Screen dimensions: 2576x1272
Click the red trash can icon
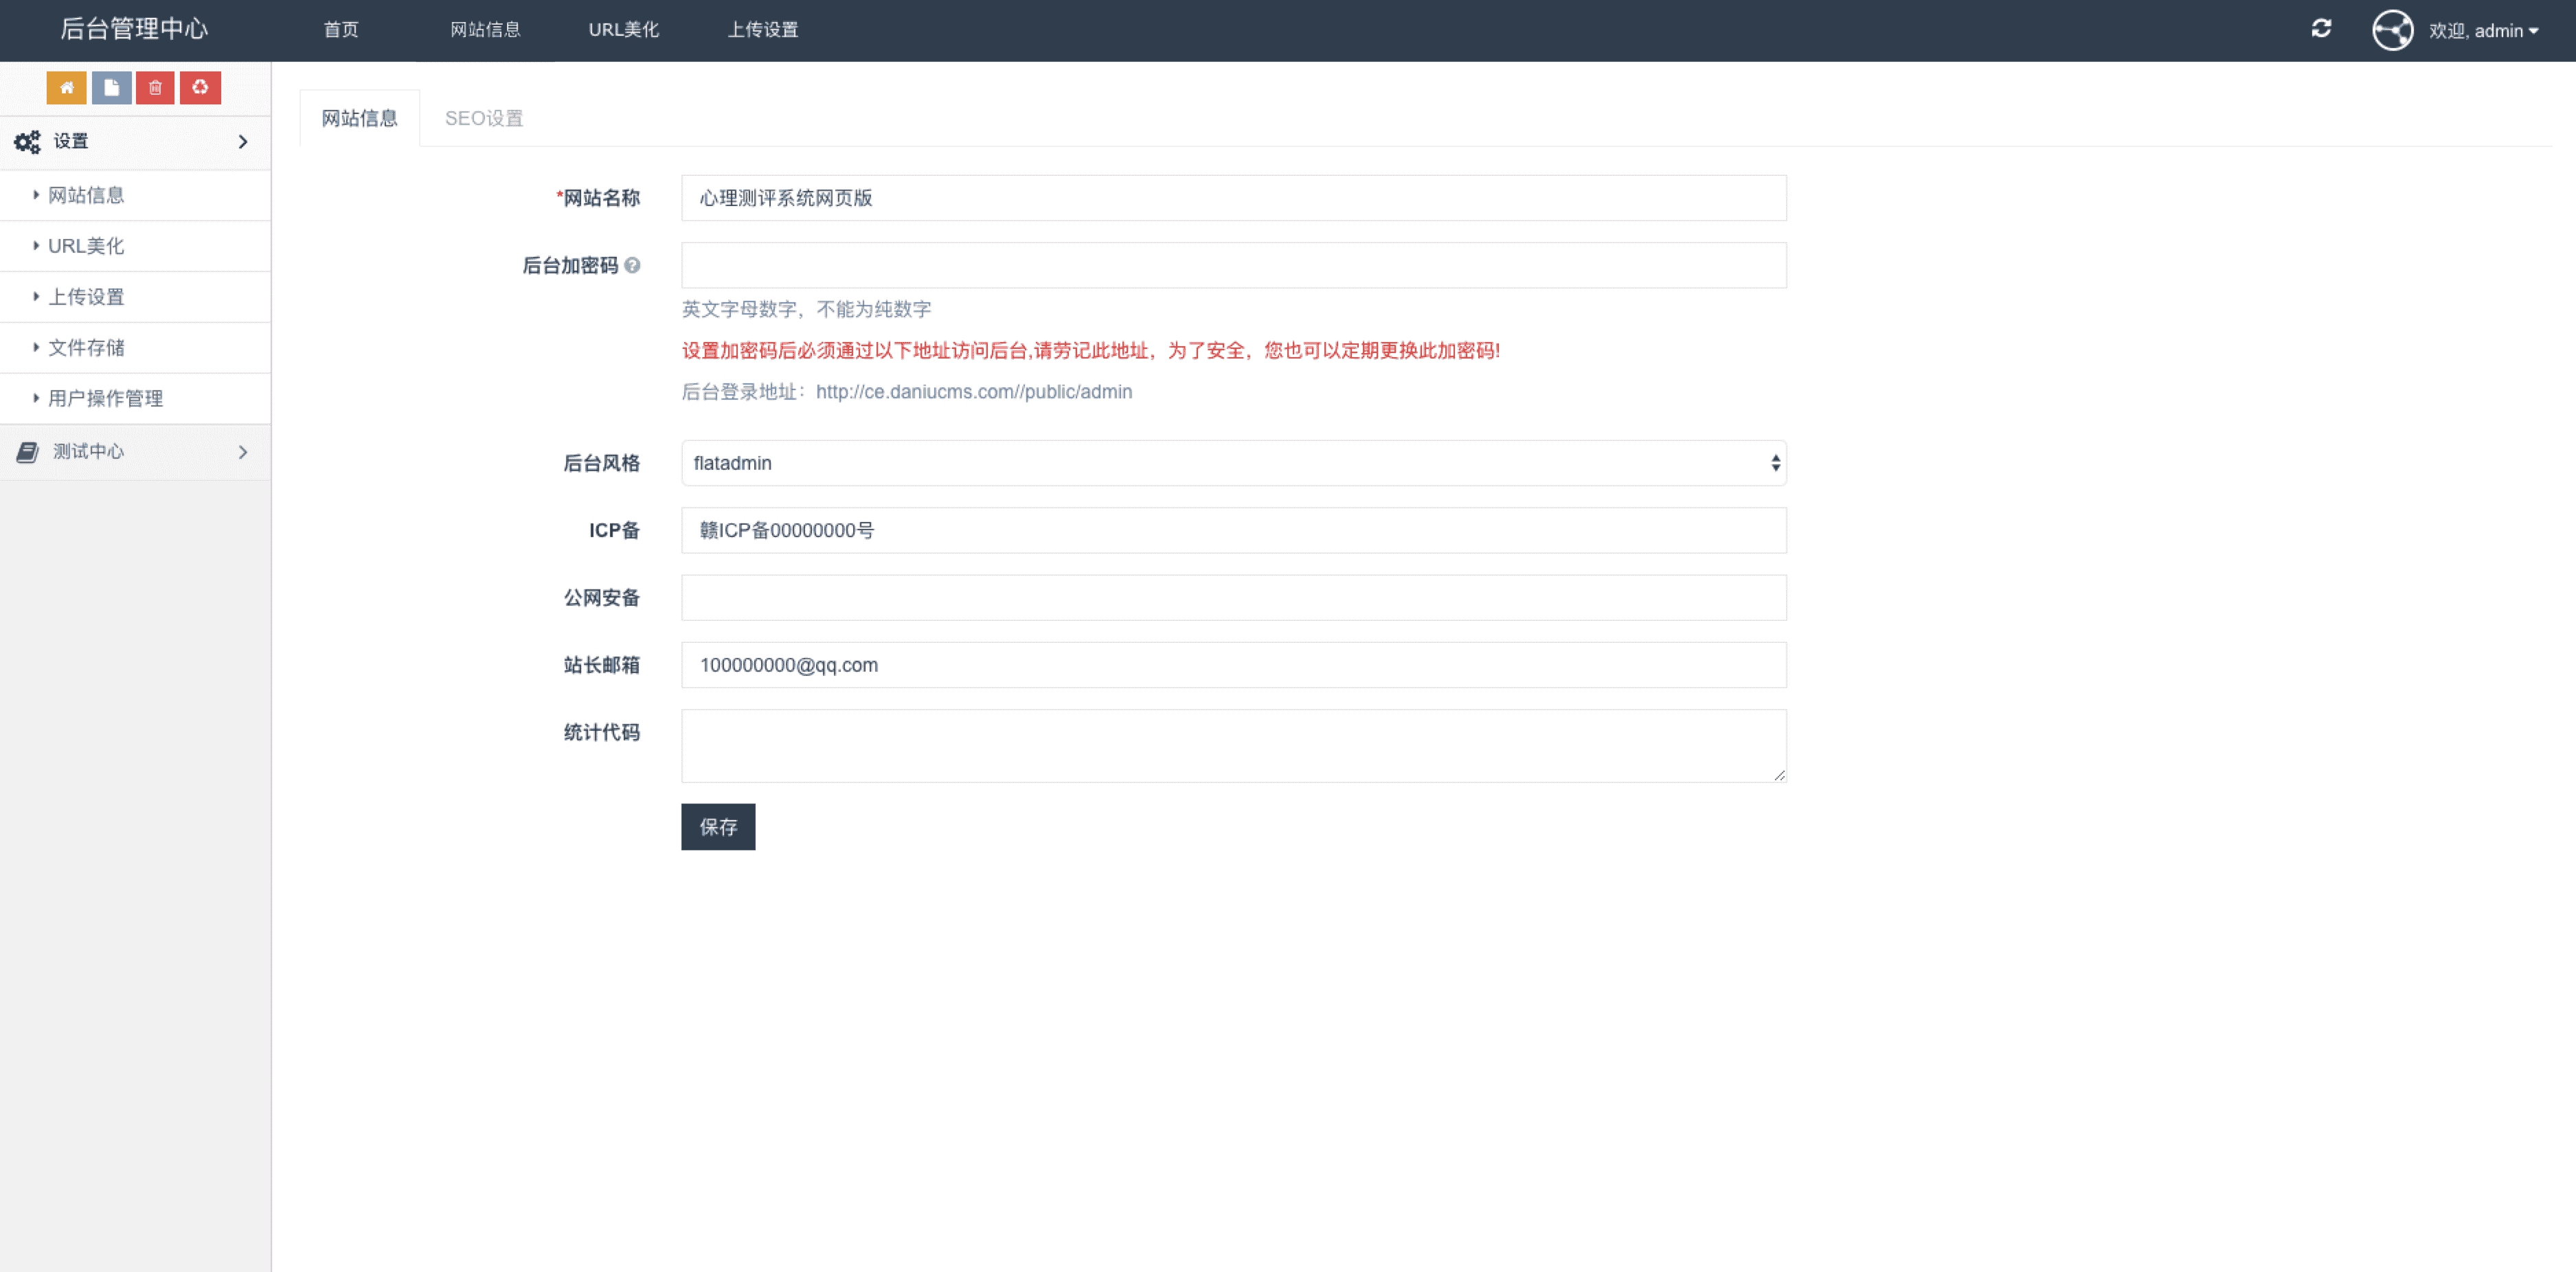pyautogui.click(x=155, y=88)
